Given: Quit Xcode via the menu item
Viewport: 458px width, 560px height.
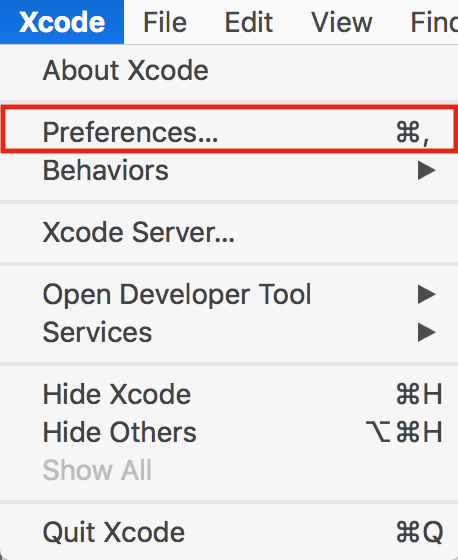Looking at the screenshot, I should coord(229,532).
